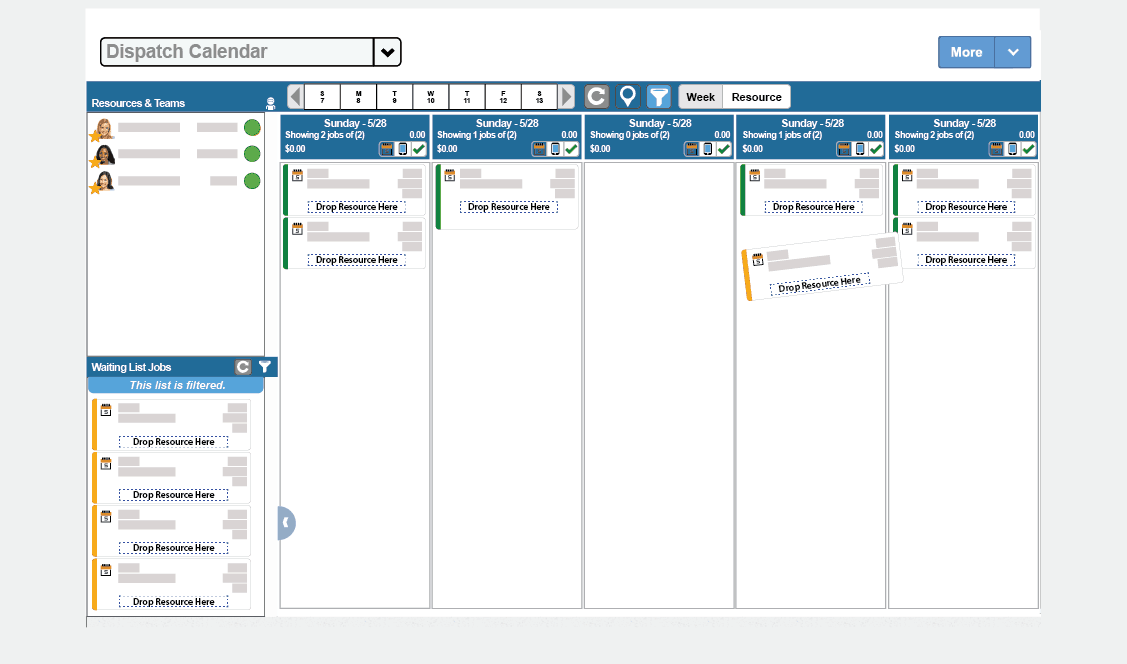1127x664 pixels.
Task: Click the calendar icon on the first Waiting List job card
Action: tap(106, 410)
